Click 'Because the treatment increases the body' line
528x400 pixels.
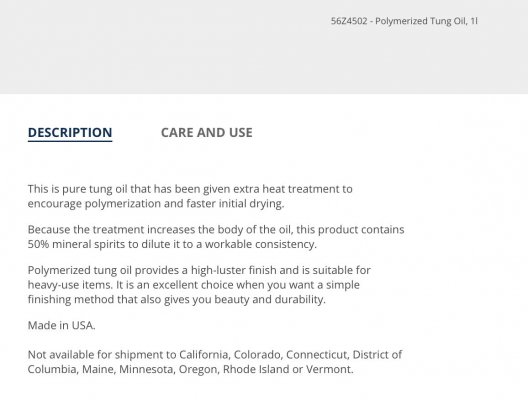click(x=216, y=230)
